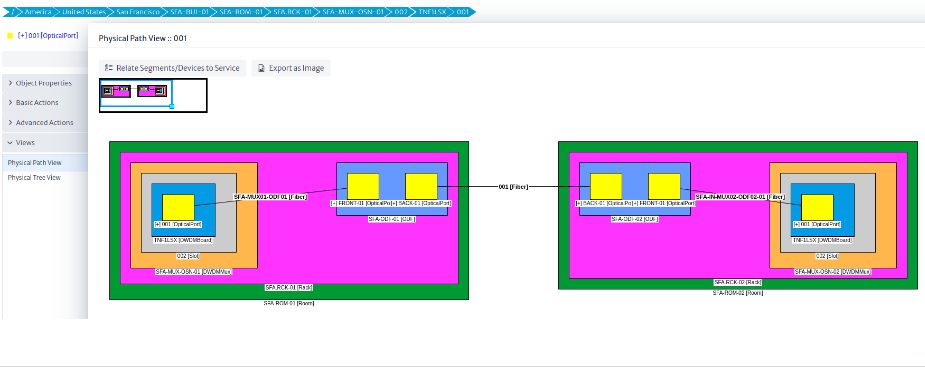Click [+] 001 [OpticalPort] label in right board

[x=816, y=224]
